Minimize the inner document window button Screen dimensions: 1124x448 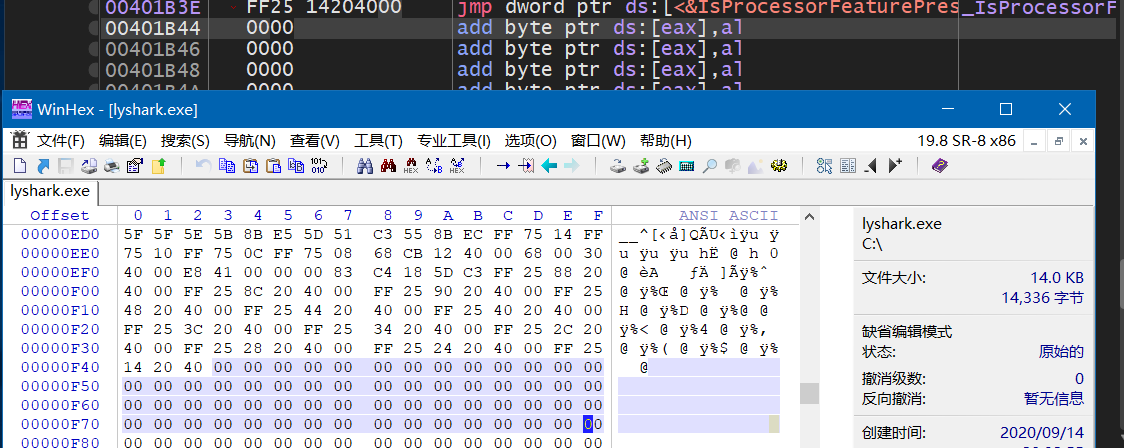point(1034,141)
